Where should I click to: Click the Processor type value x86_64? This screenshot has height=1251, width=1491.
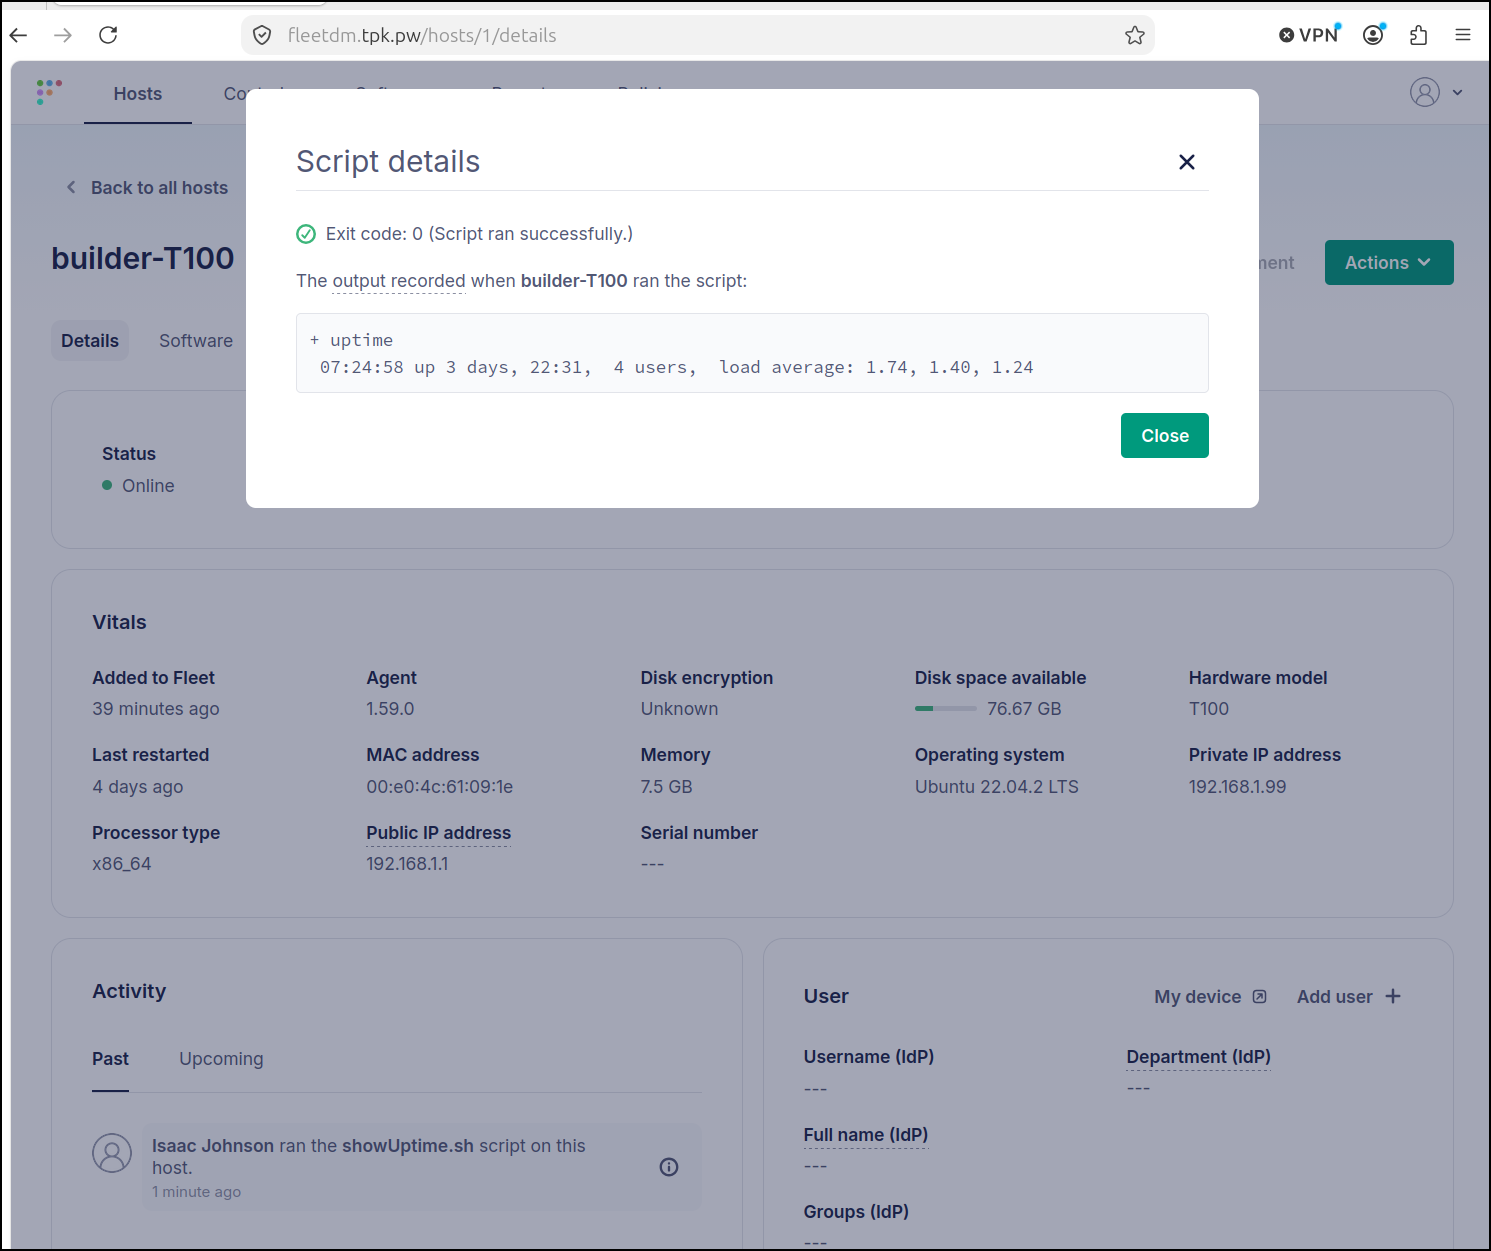122,864
